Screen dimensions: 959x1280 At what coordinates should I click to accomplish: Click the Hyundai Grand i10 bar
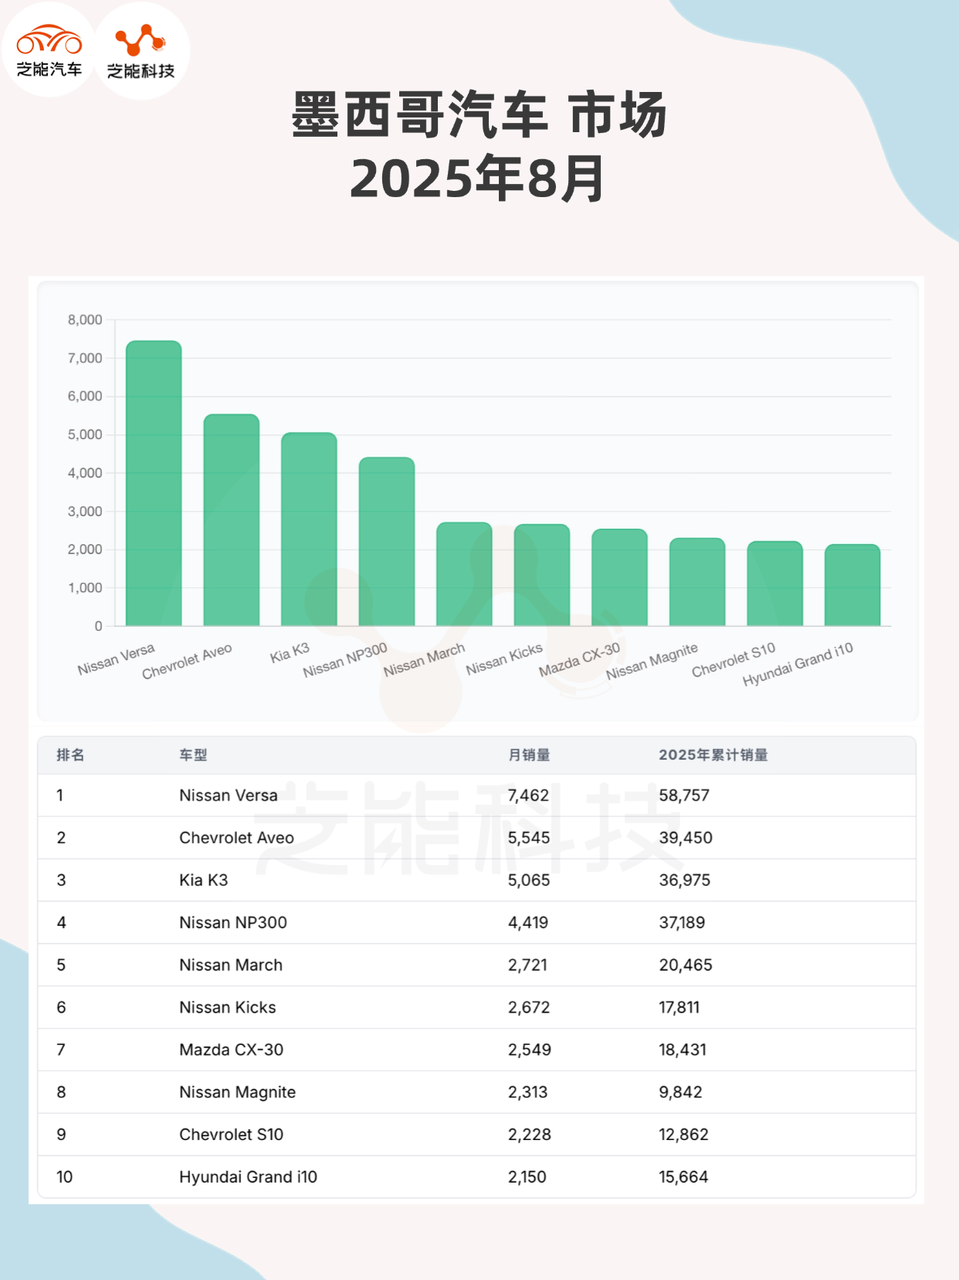pyautogui.click(x=852, y=586)
